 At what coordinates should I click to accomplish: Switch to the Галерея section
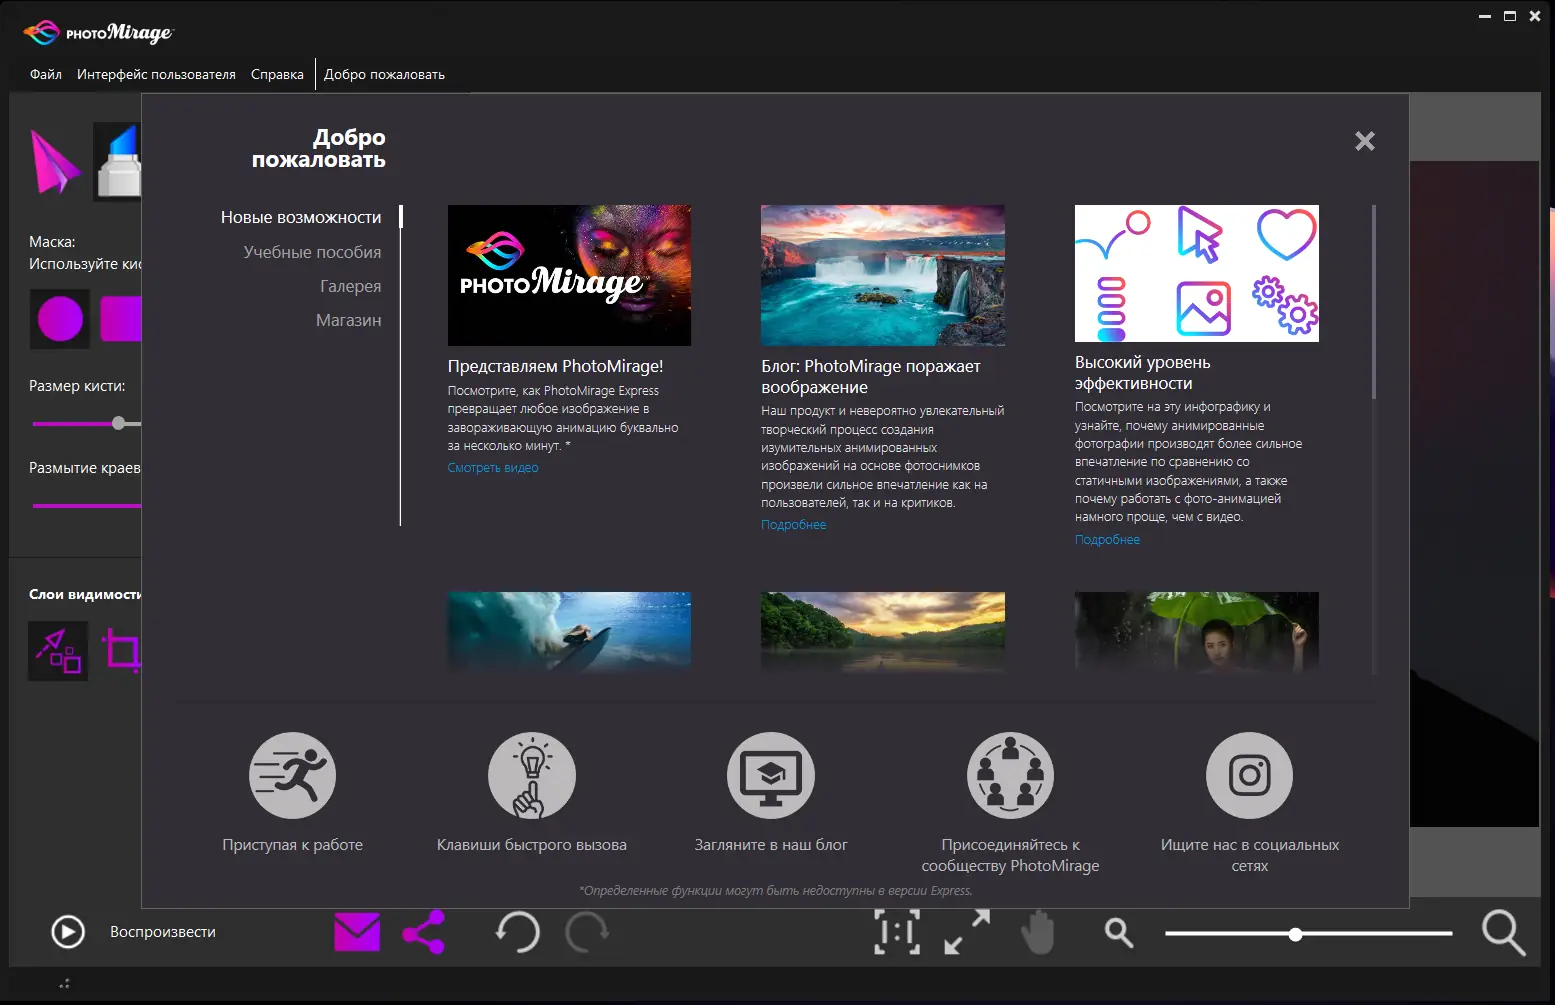[x=350, y=286]
